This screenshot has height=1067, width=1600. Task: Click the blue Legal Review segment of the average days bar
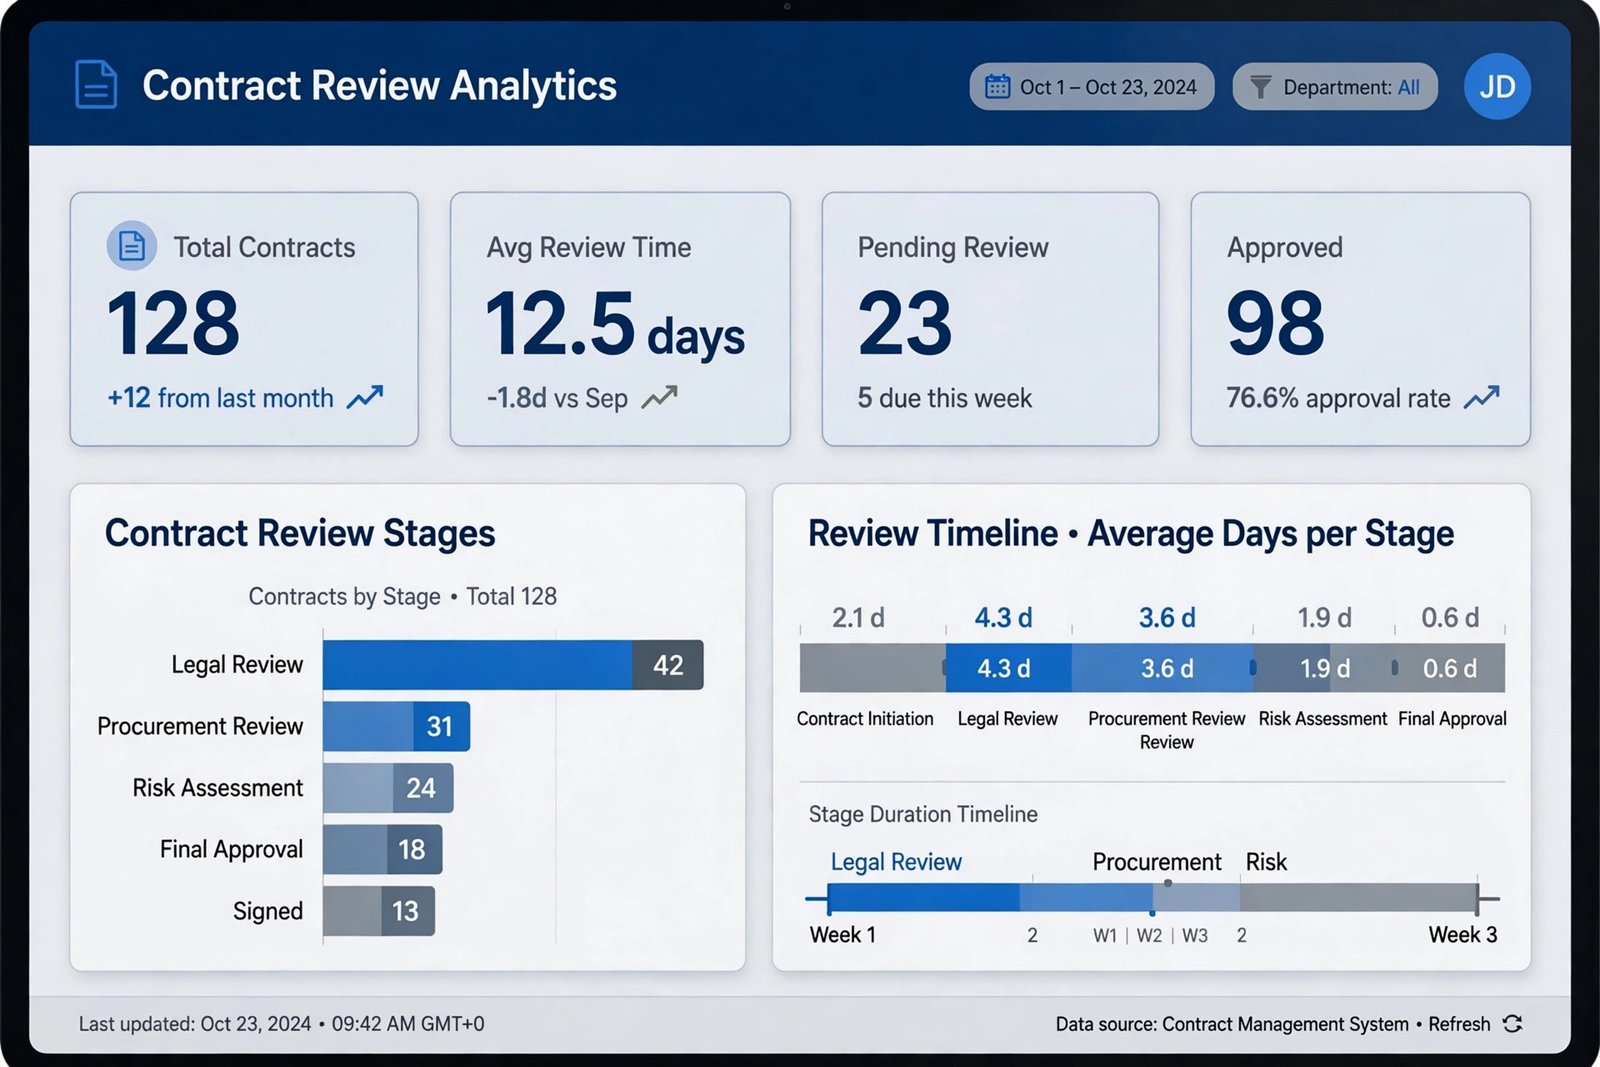point(1009,668)
